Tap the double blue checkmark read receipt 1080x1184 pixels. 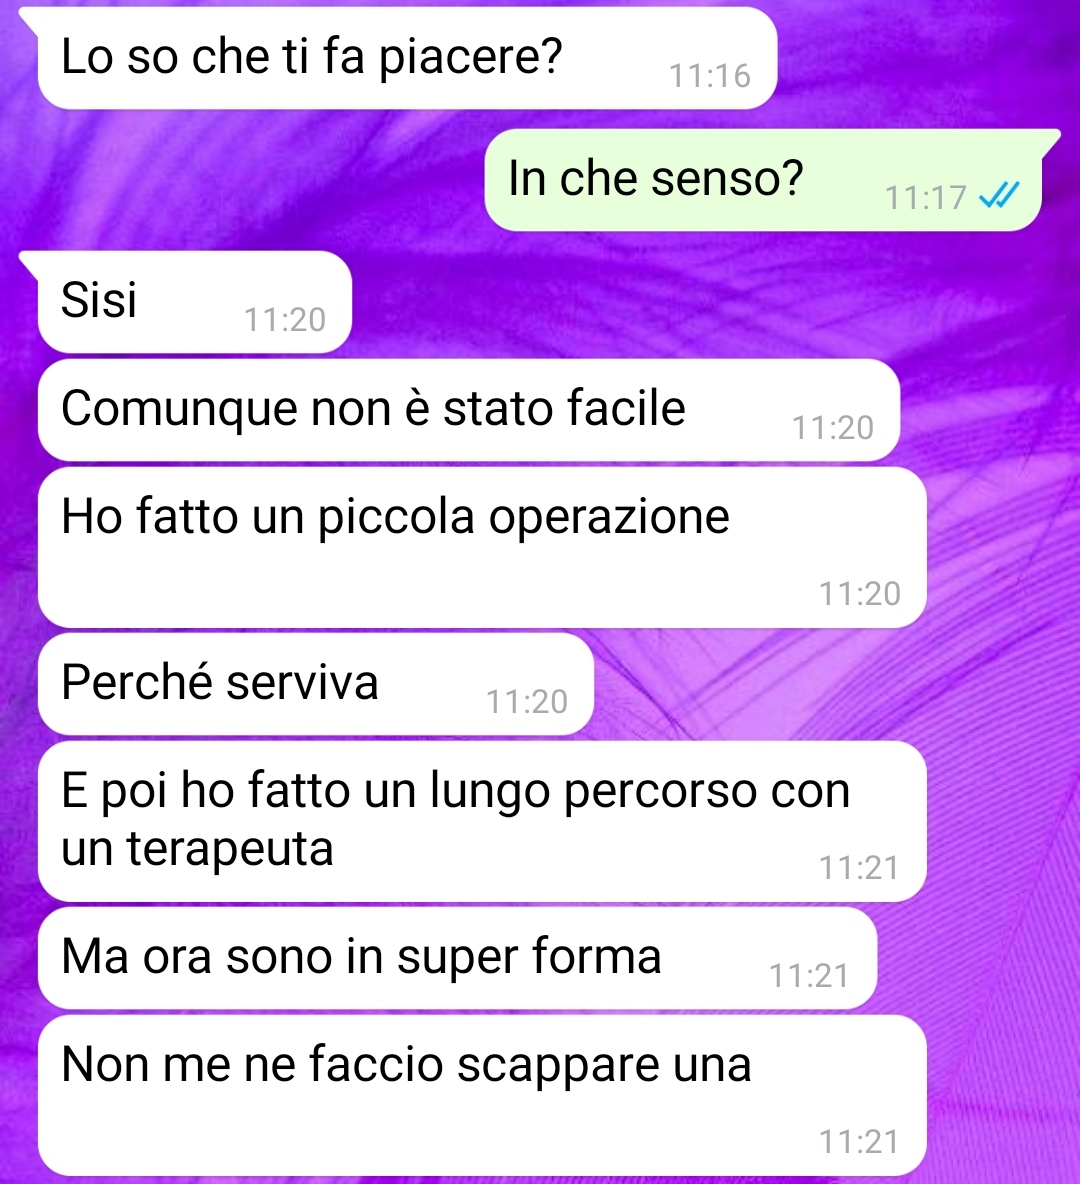(998, 196)
